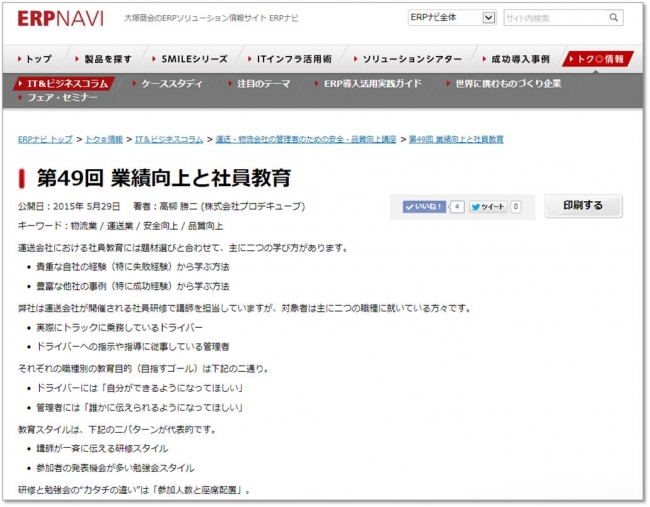Select the トク◎情報 red tab
Screen dimensions: 650x507
598,59
